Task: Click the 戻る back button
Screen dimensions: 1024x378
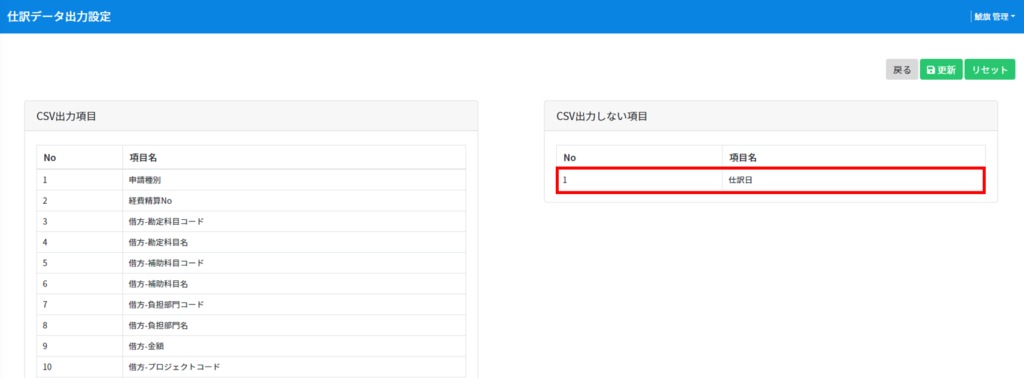Action: 901,70
